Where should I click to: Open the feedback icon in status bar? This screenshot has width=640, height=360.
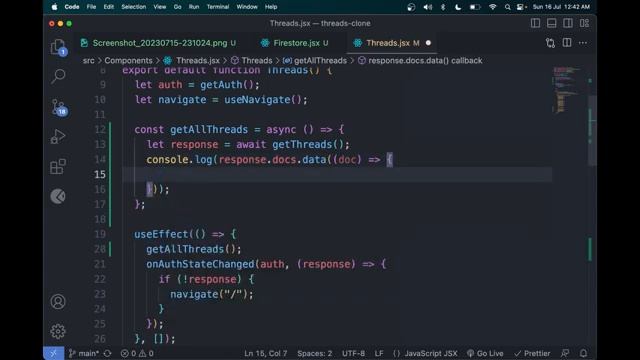point(565,353)
